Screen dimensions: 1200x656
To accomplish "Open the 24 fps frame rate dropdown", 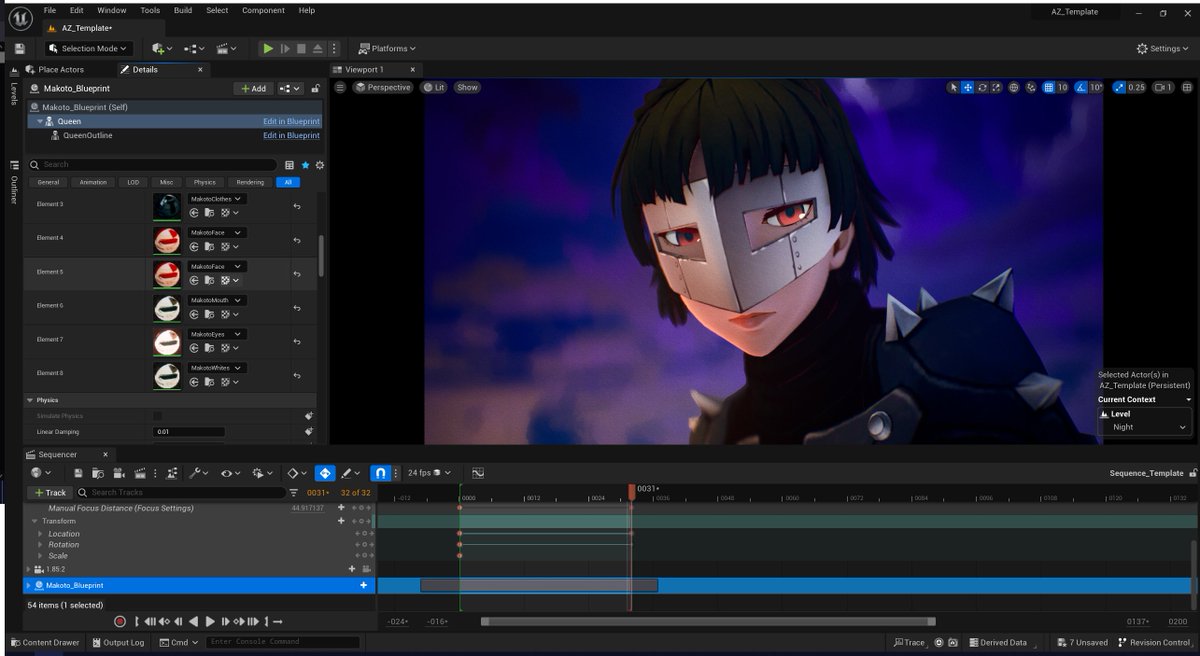I will tap(429, 473).
